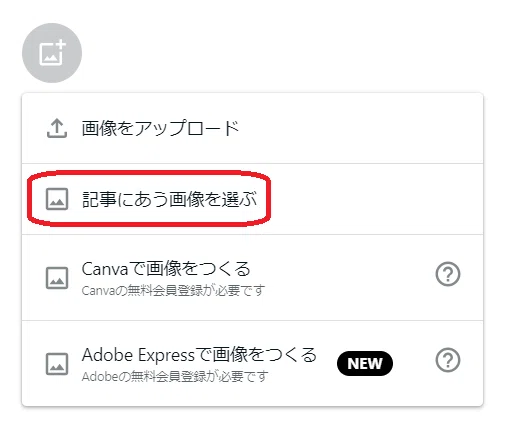This screenshot has height=430, width=511.
Task: Click blank space in the upload row
Action: (360, 128)
